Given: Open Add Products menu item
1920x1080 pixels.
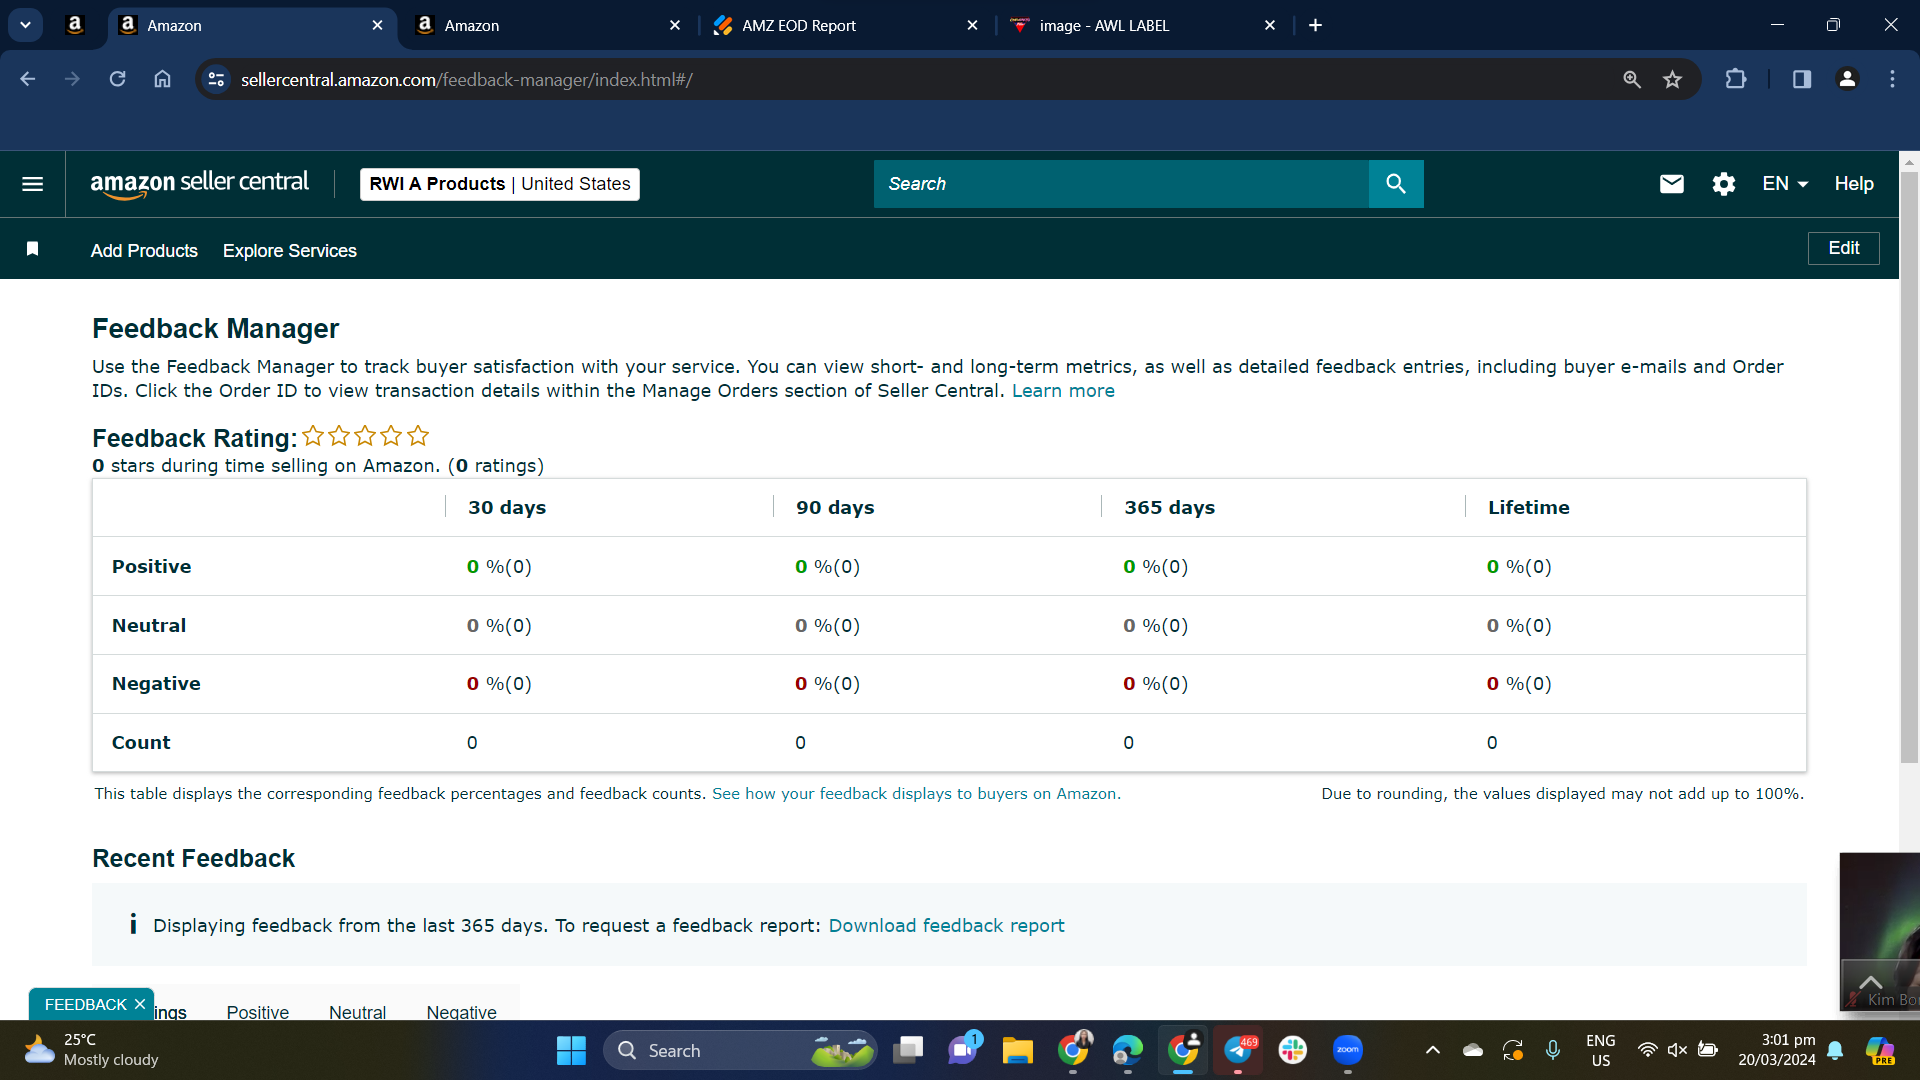Looking at the screenshot, I should click(x=144, y=251).
